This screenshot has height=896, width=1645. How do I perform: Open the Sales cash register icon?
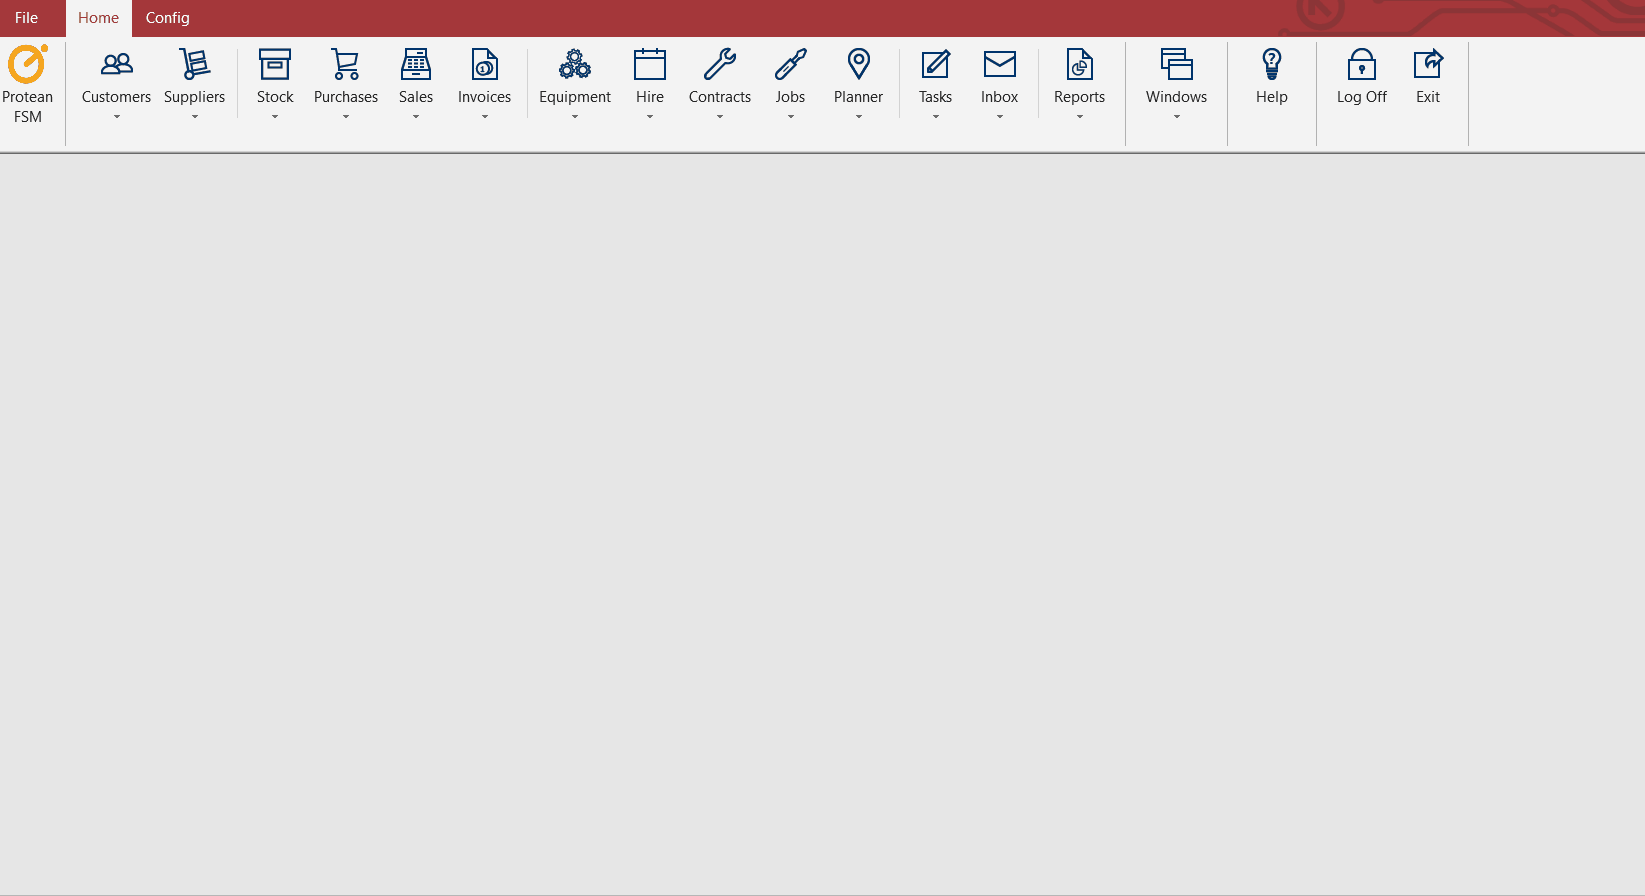click(x=416, y=64)
